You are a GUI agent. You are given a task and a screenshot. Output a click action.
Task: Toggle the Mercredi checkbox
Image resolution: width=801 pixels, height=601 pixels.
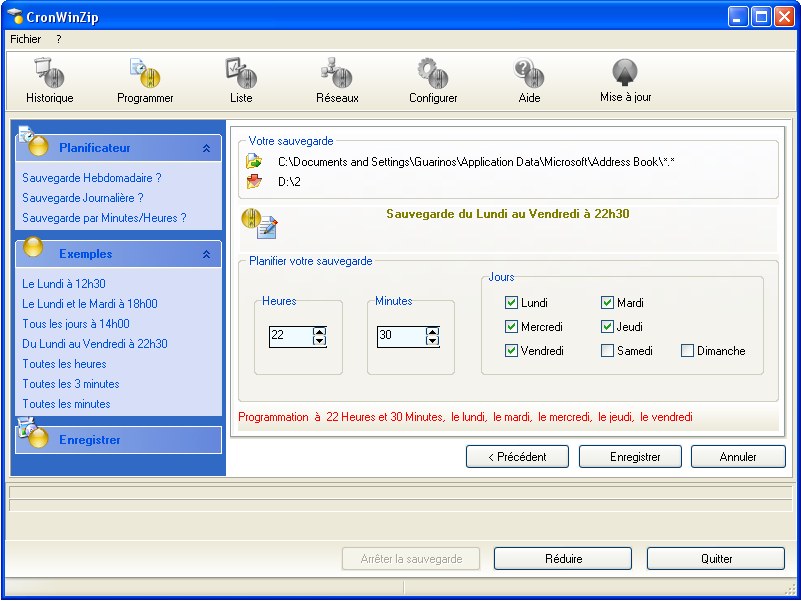coord(511,327)
